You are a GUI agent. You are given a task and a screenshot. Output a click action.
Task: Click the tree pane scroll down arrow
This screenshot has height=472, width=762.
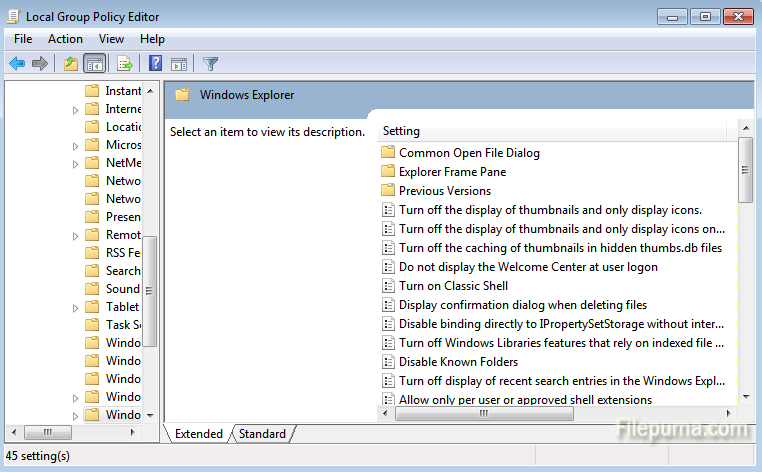click(x=150, y=415)
